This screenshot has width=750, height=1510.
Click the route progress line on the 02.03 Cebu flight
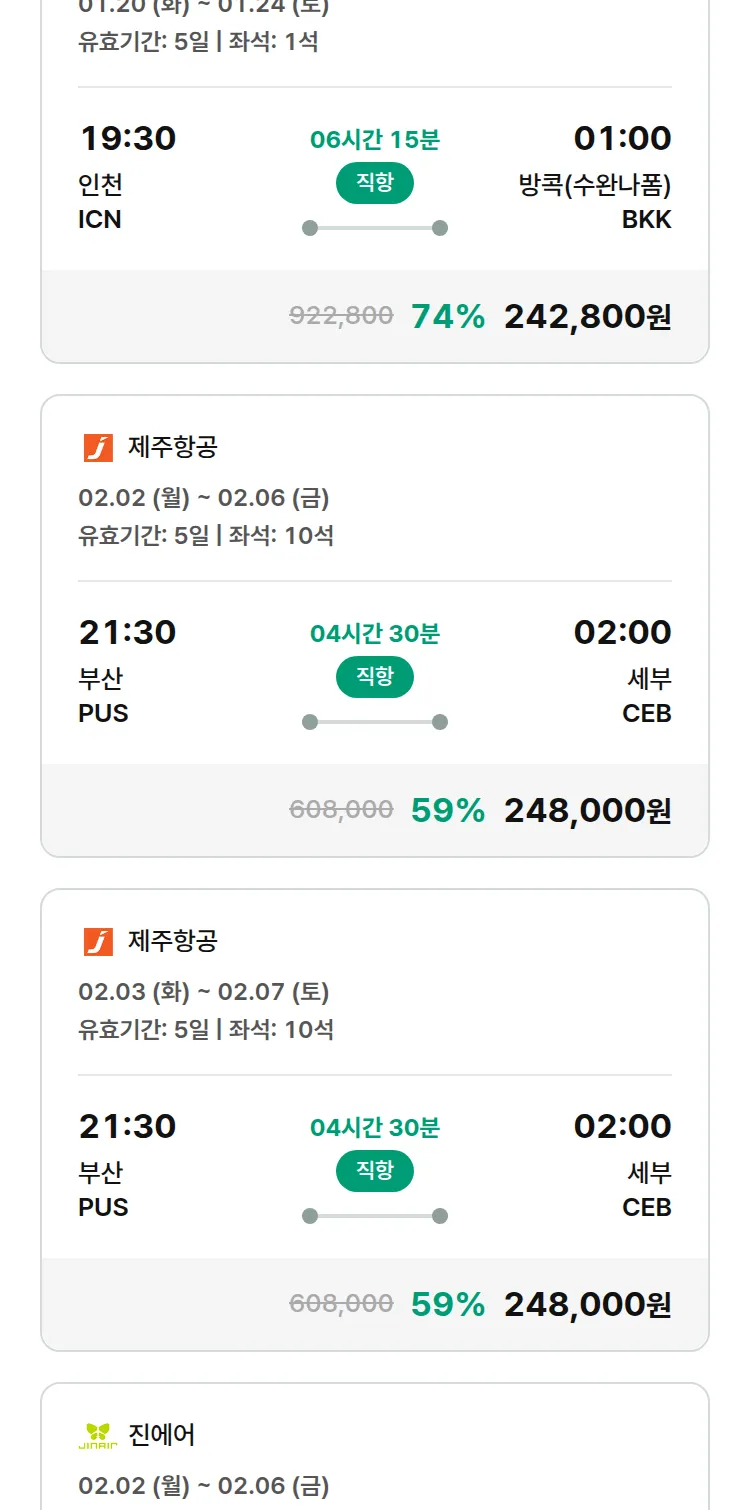(374, 1215)
